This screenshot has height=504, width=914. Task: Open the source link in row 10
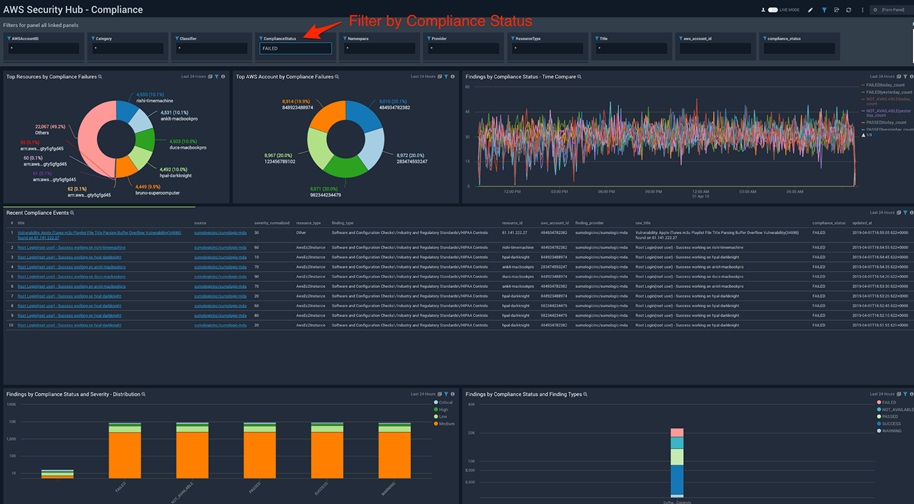[220, 325]
